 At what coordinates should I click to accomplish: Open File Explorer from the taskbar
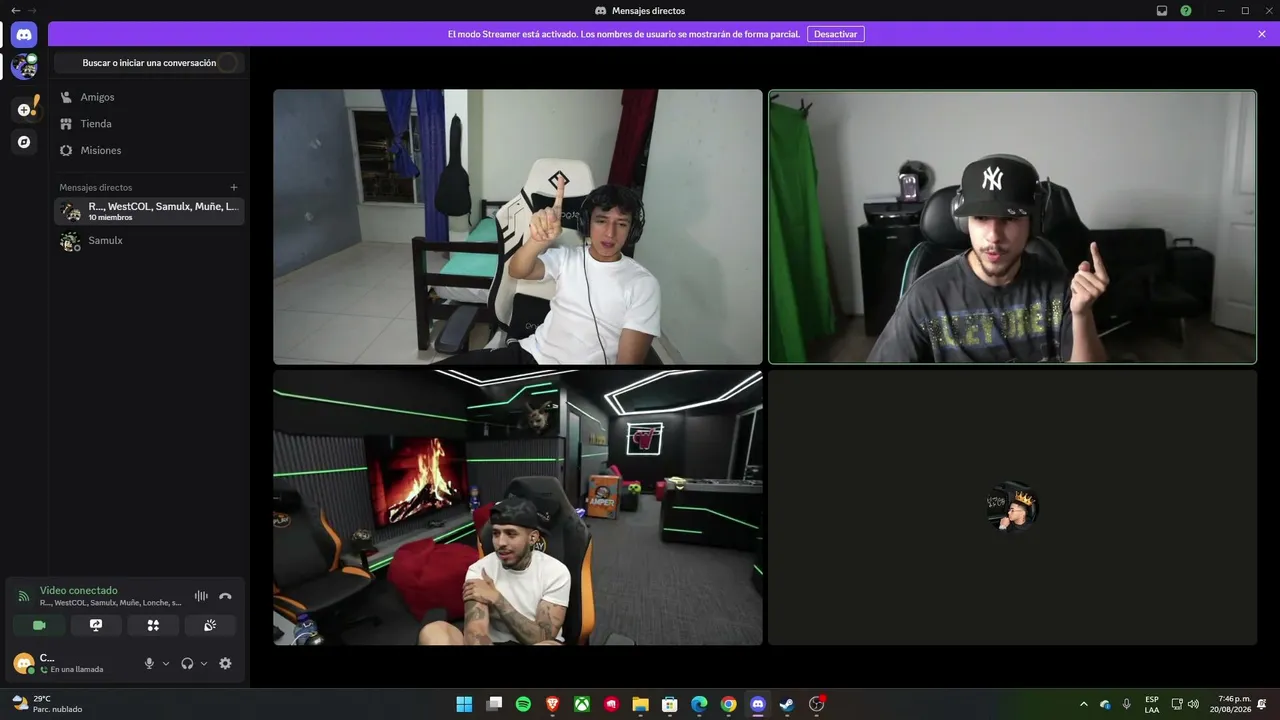tap(640, 704)
